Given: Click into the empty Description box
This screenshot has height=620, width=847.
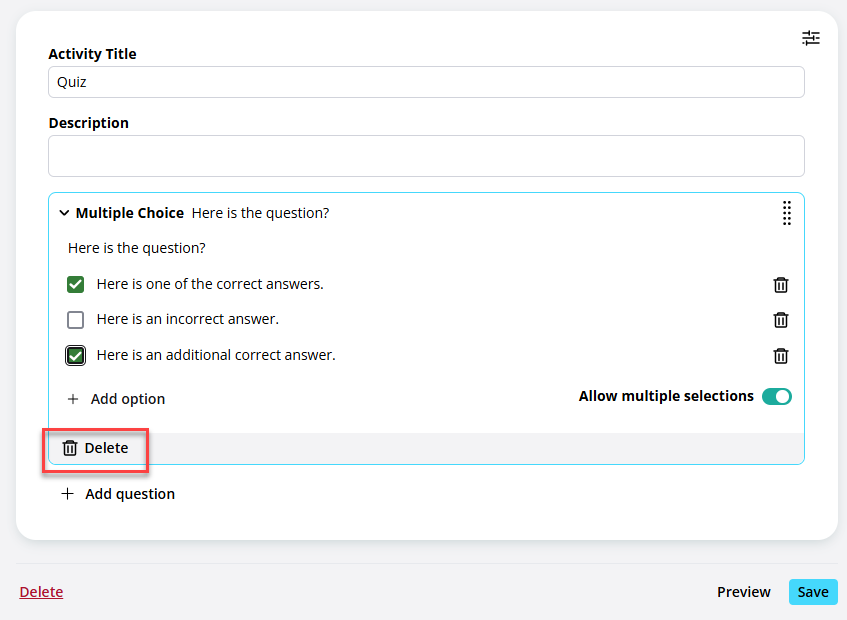Looking at the screenshot, I should 426,156.
